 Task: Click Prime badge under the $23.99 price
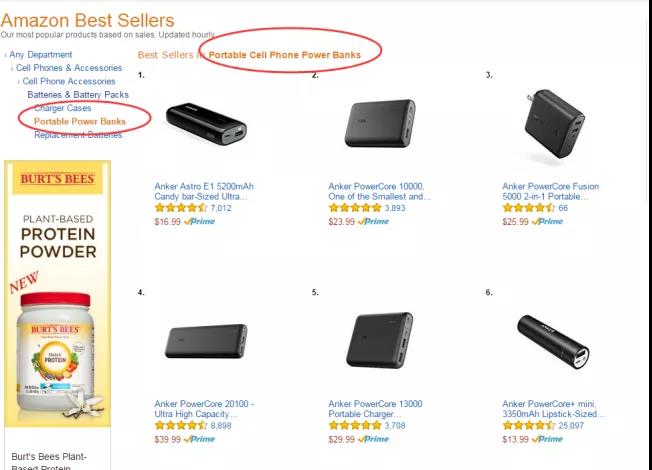point(374,222)
